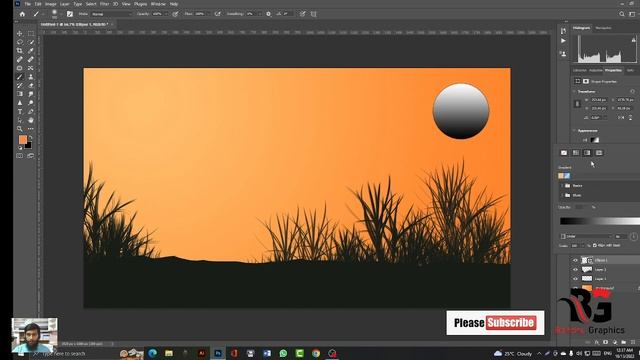Set the foreground orange color swatch
The image size is (640, 360).
(22, 140)
